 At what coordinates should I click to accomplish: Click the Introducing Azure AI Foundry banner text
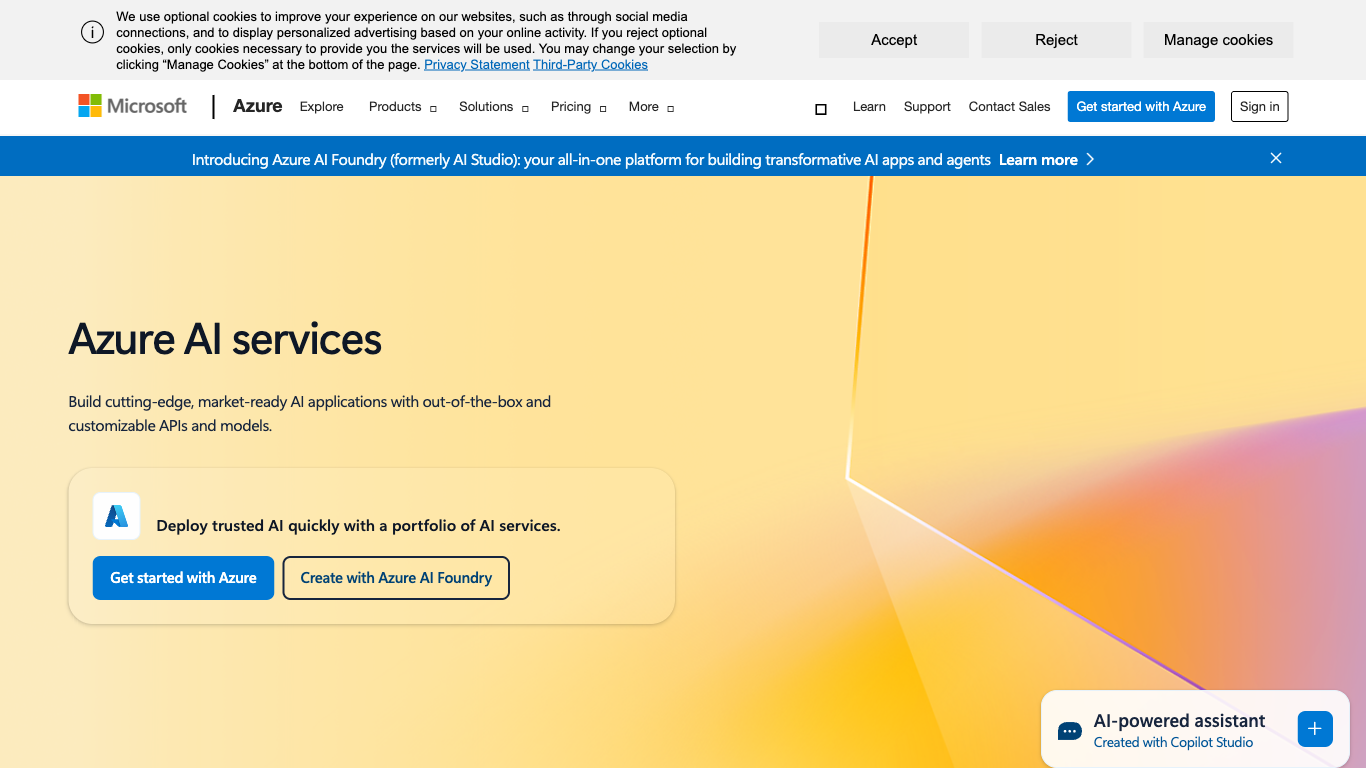pyautogui.click(x=591, y=160)
